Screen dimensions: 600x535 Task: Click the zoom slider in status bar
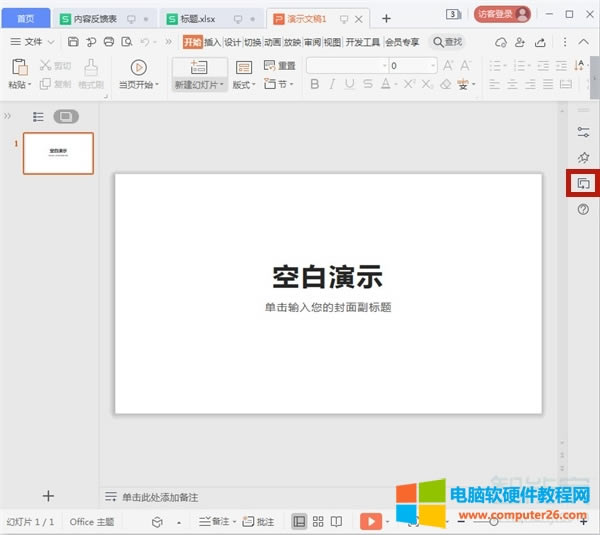click(495, 522)
